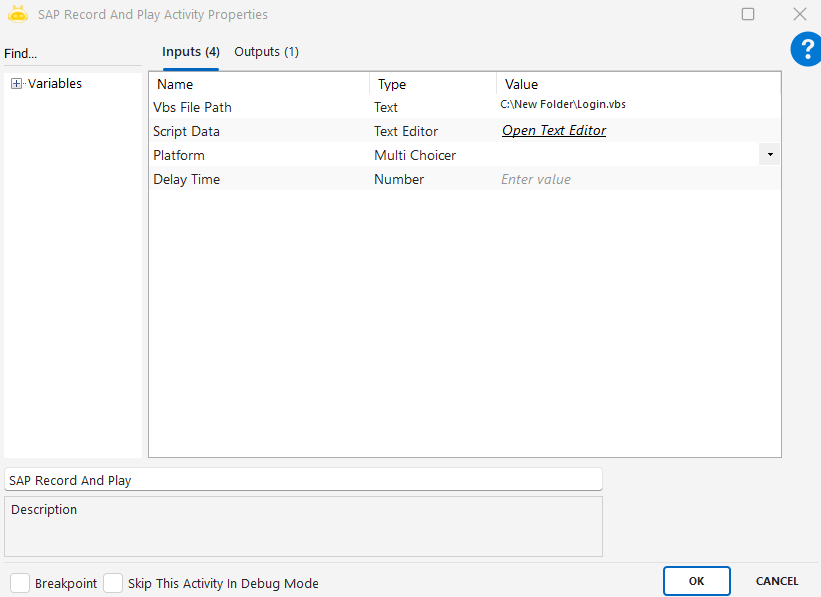Open the Platform dropdown arrow
This screenshot has width=821, height=597.
[x=770, y=155]
